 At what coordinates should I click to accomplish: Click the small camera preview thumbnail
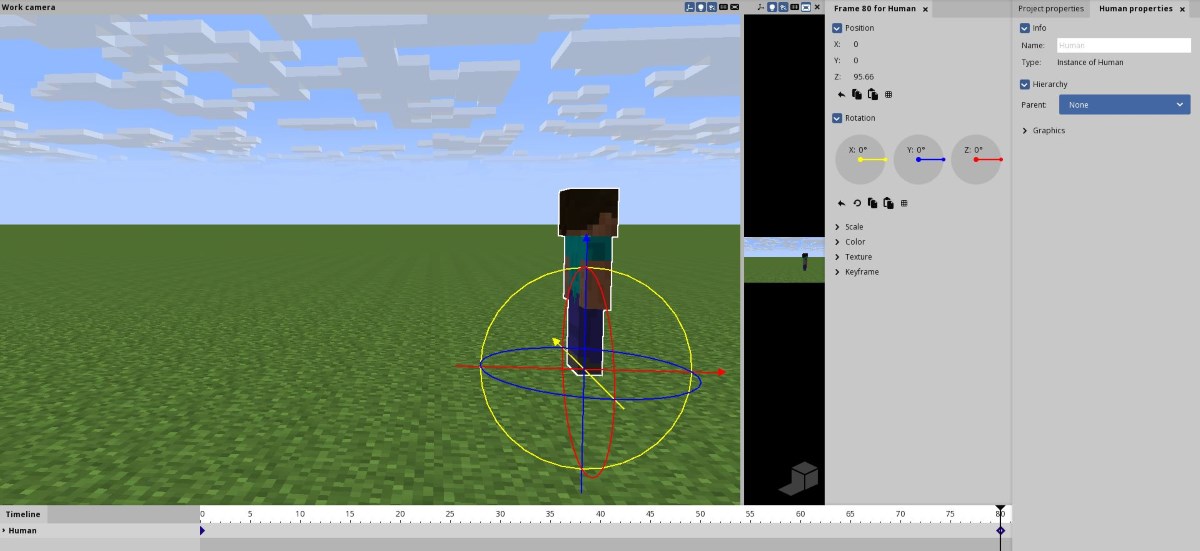tap(784, 260)
